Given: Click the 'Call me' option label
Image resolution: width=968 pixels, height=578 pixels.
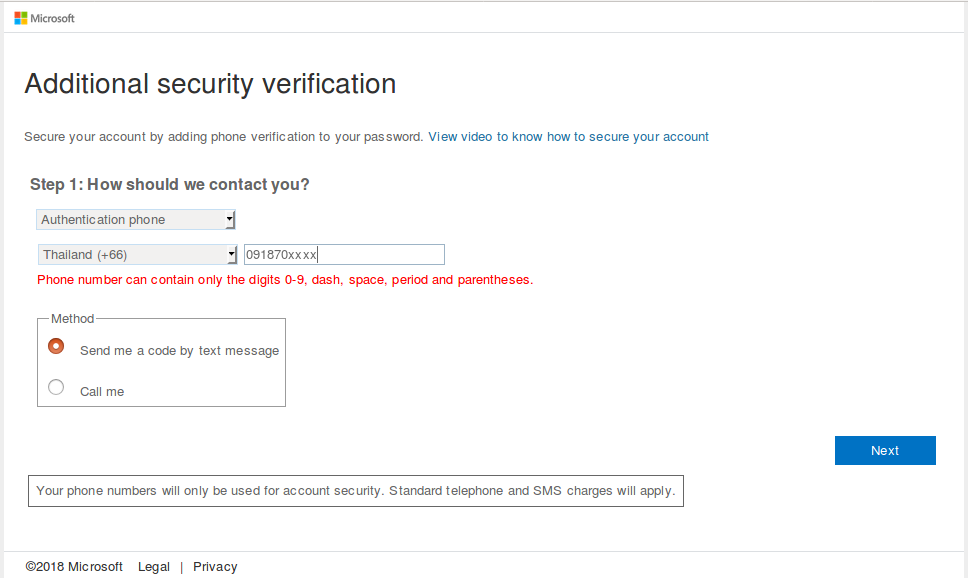Looking at the screenshot, I should tap(102, 392).
